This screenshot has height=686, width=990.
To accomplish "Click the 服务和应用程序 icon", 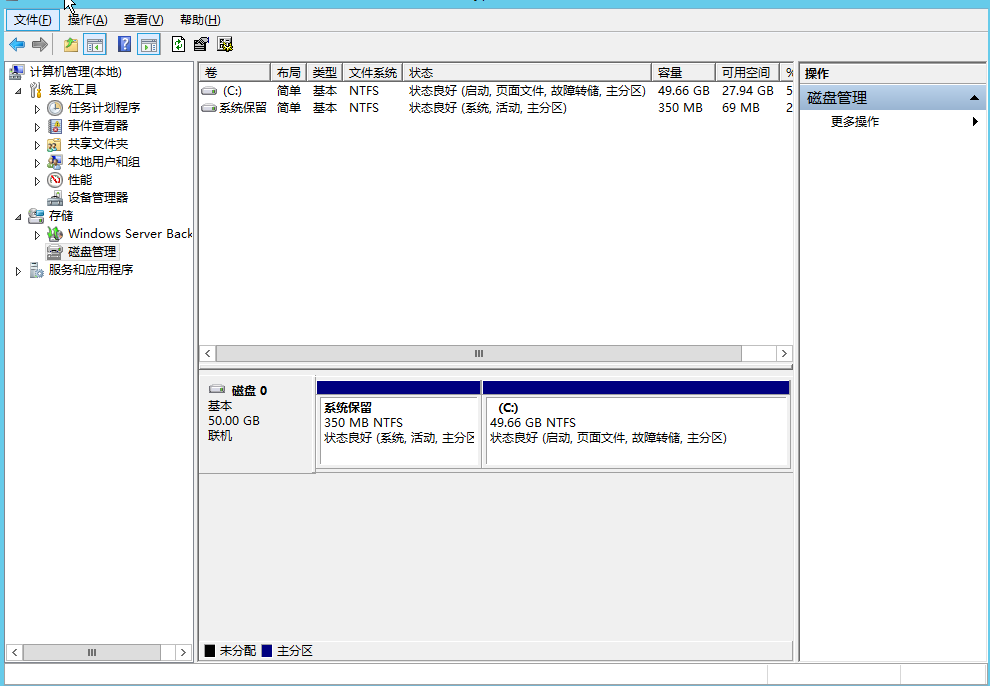I will click(x=37, y=270).
